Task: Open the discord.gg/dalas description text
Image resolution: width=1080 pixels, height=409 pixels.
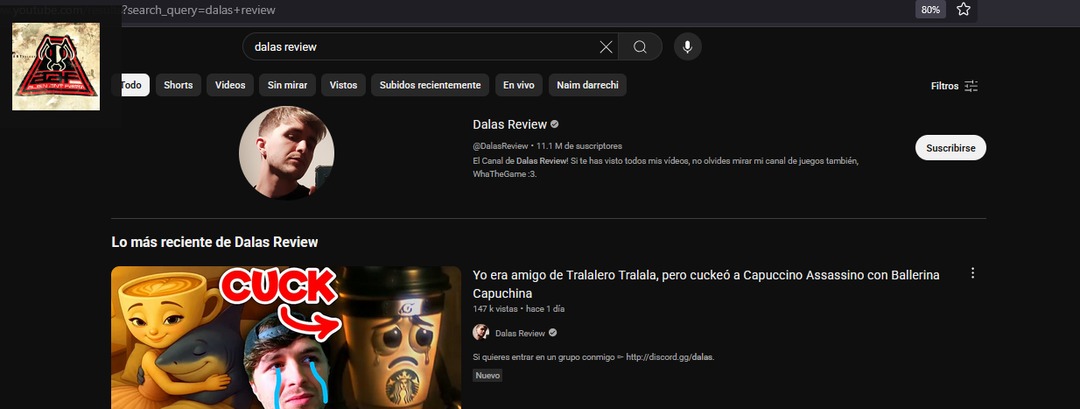Action: [x=594, y=357]
